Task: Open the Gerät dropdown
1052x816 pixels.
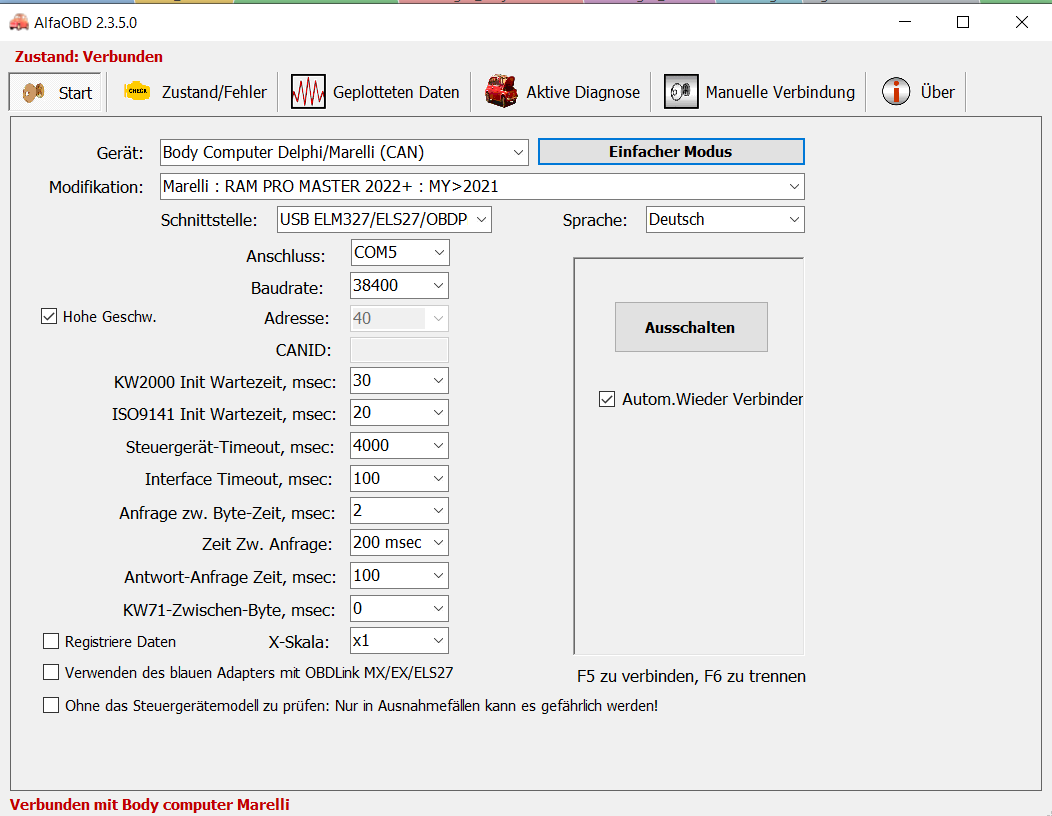Action: tap(344, 152)
